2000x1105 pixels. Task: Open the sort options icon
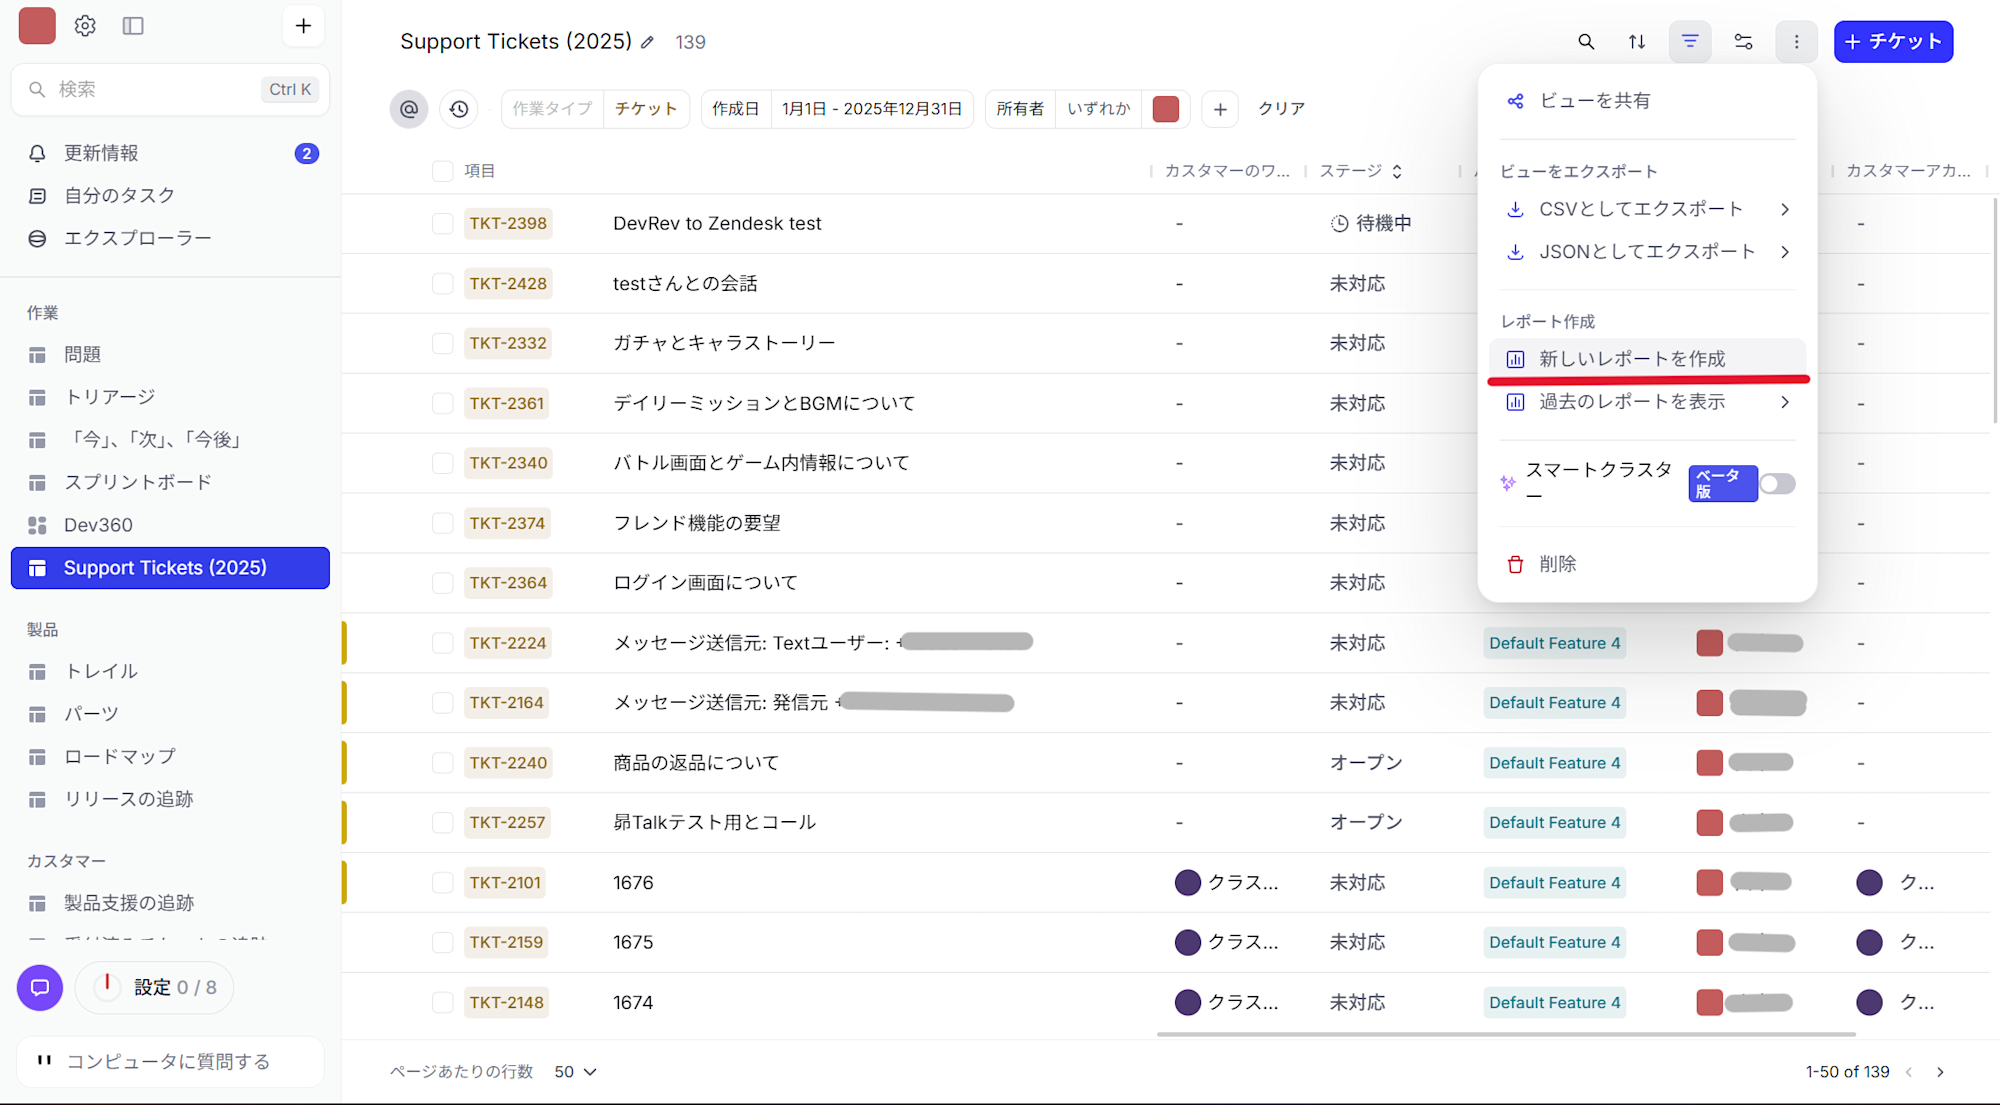pos(1637,42)
